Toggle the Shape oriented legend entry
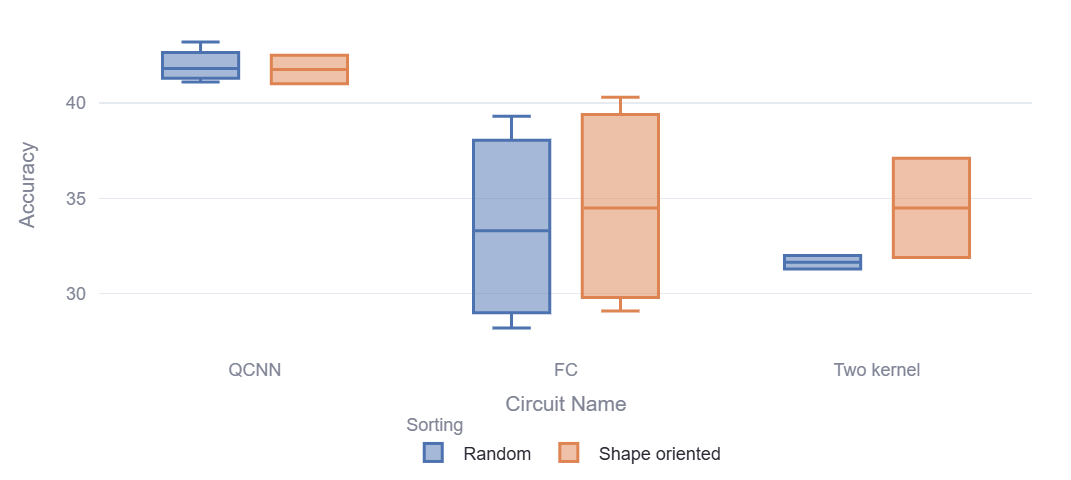The width and height of the screenshot is (1071, 480). tap(659, 454)
